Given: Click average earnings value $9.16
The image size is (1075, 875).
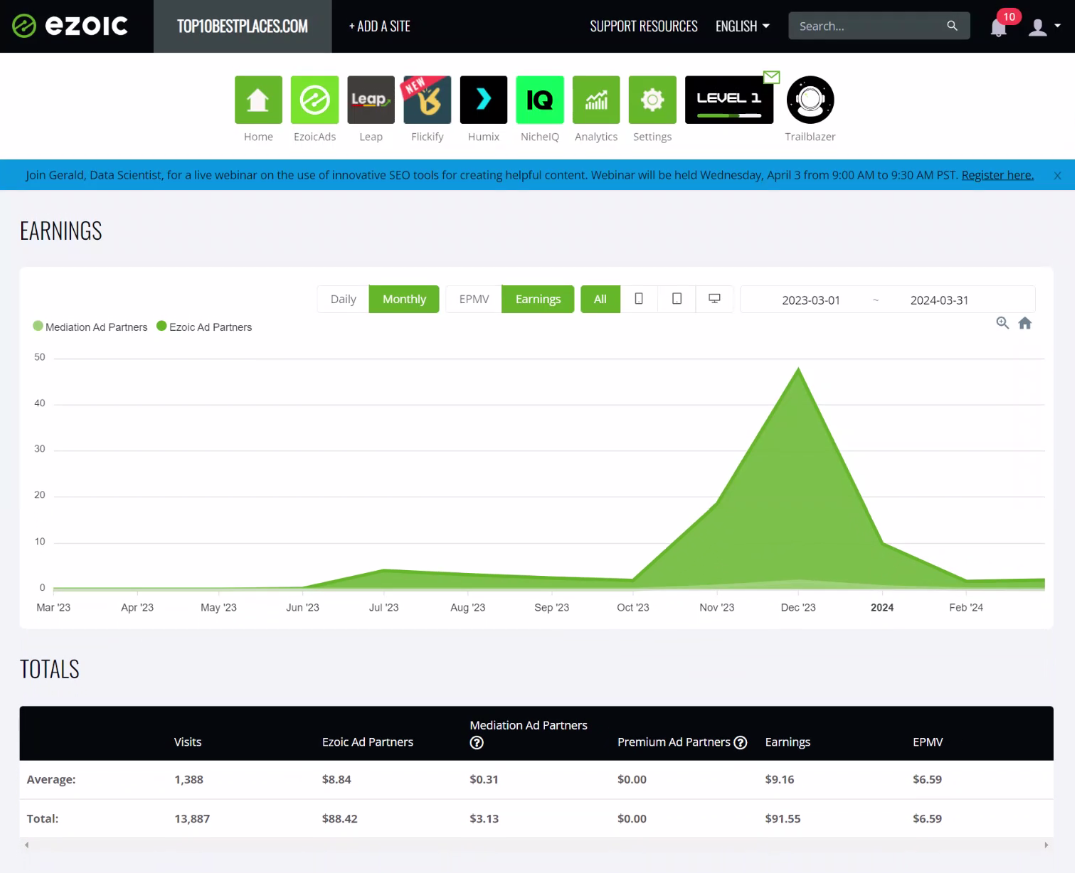Looking at the screenshot, I should pyautogui.click(x=780, y=780).
